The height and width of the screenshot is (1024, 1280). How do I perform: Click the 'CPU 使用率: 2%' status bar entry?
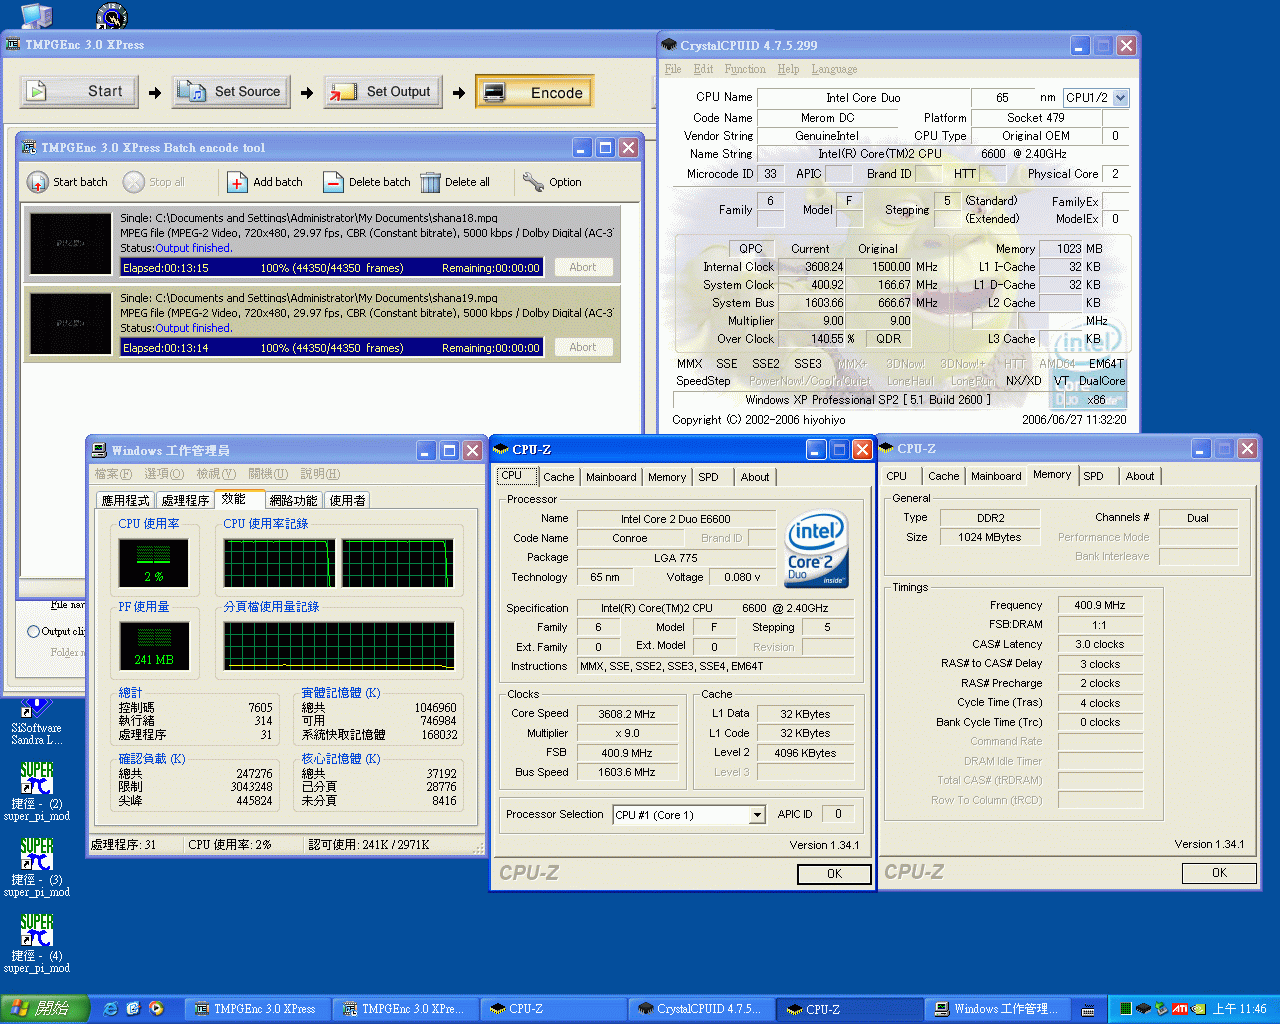(229, 845)
